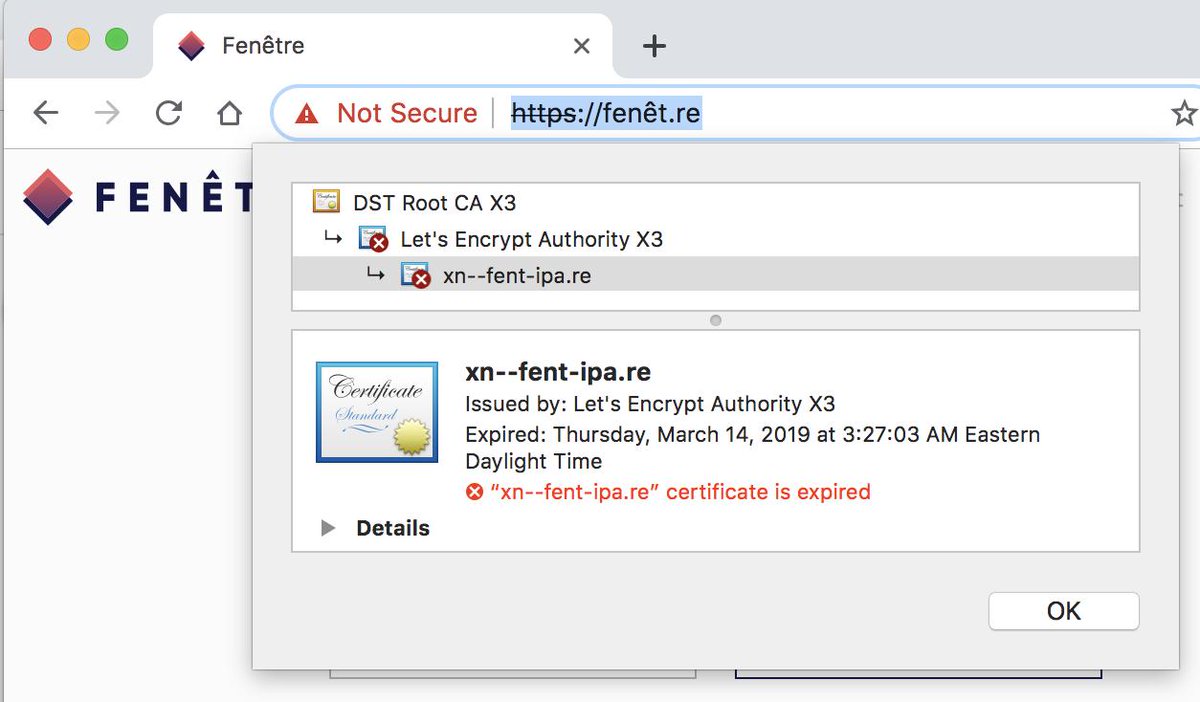Select DST Root CA X3 certificate row

715,203
